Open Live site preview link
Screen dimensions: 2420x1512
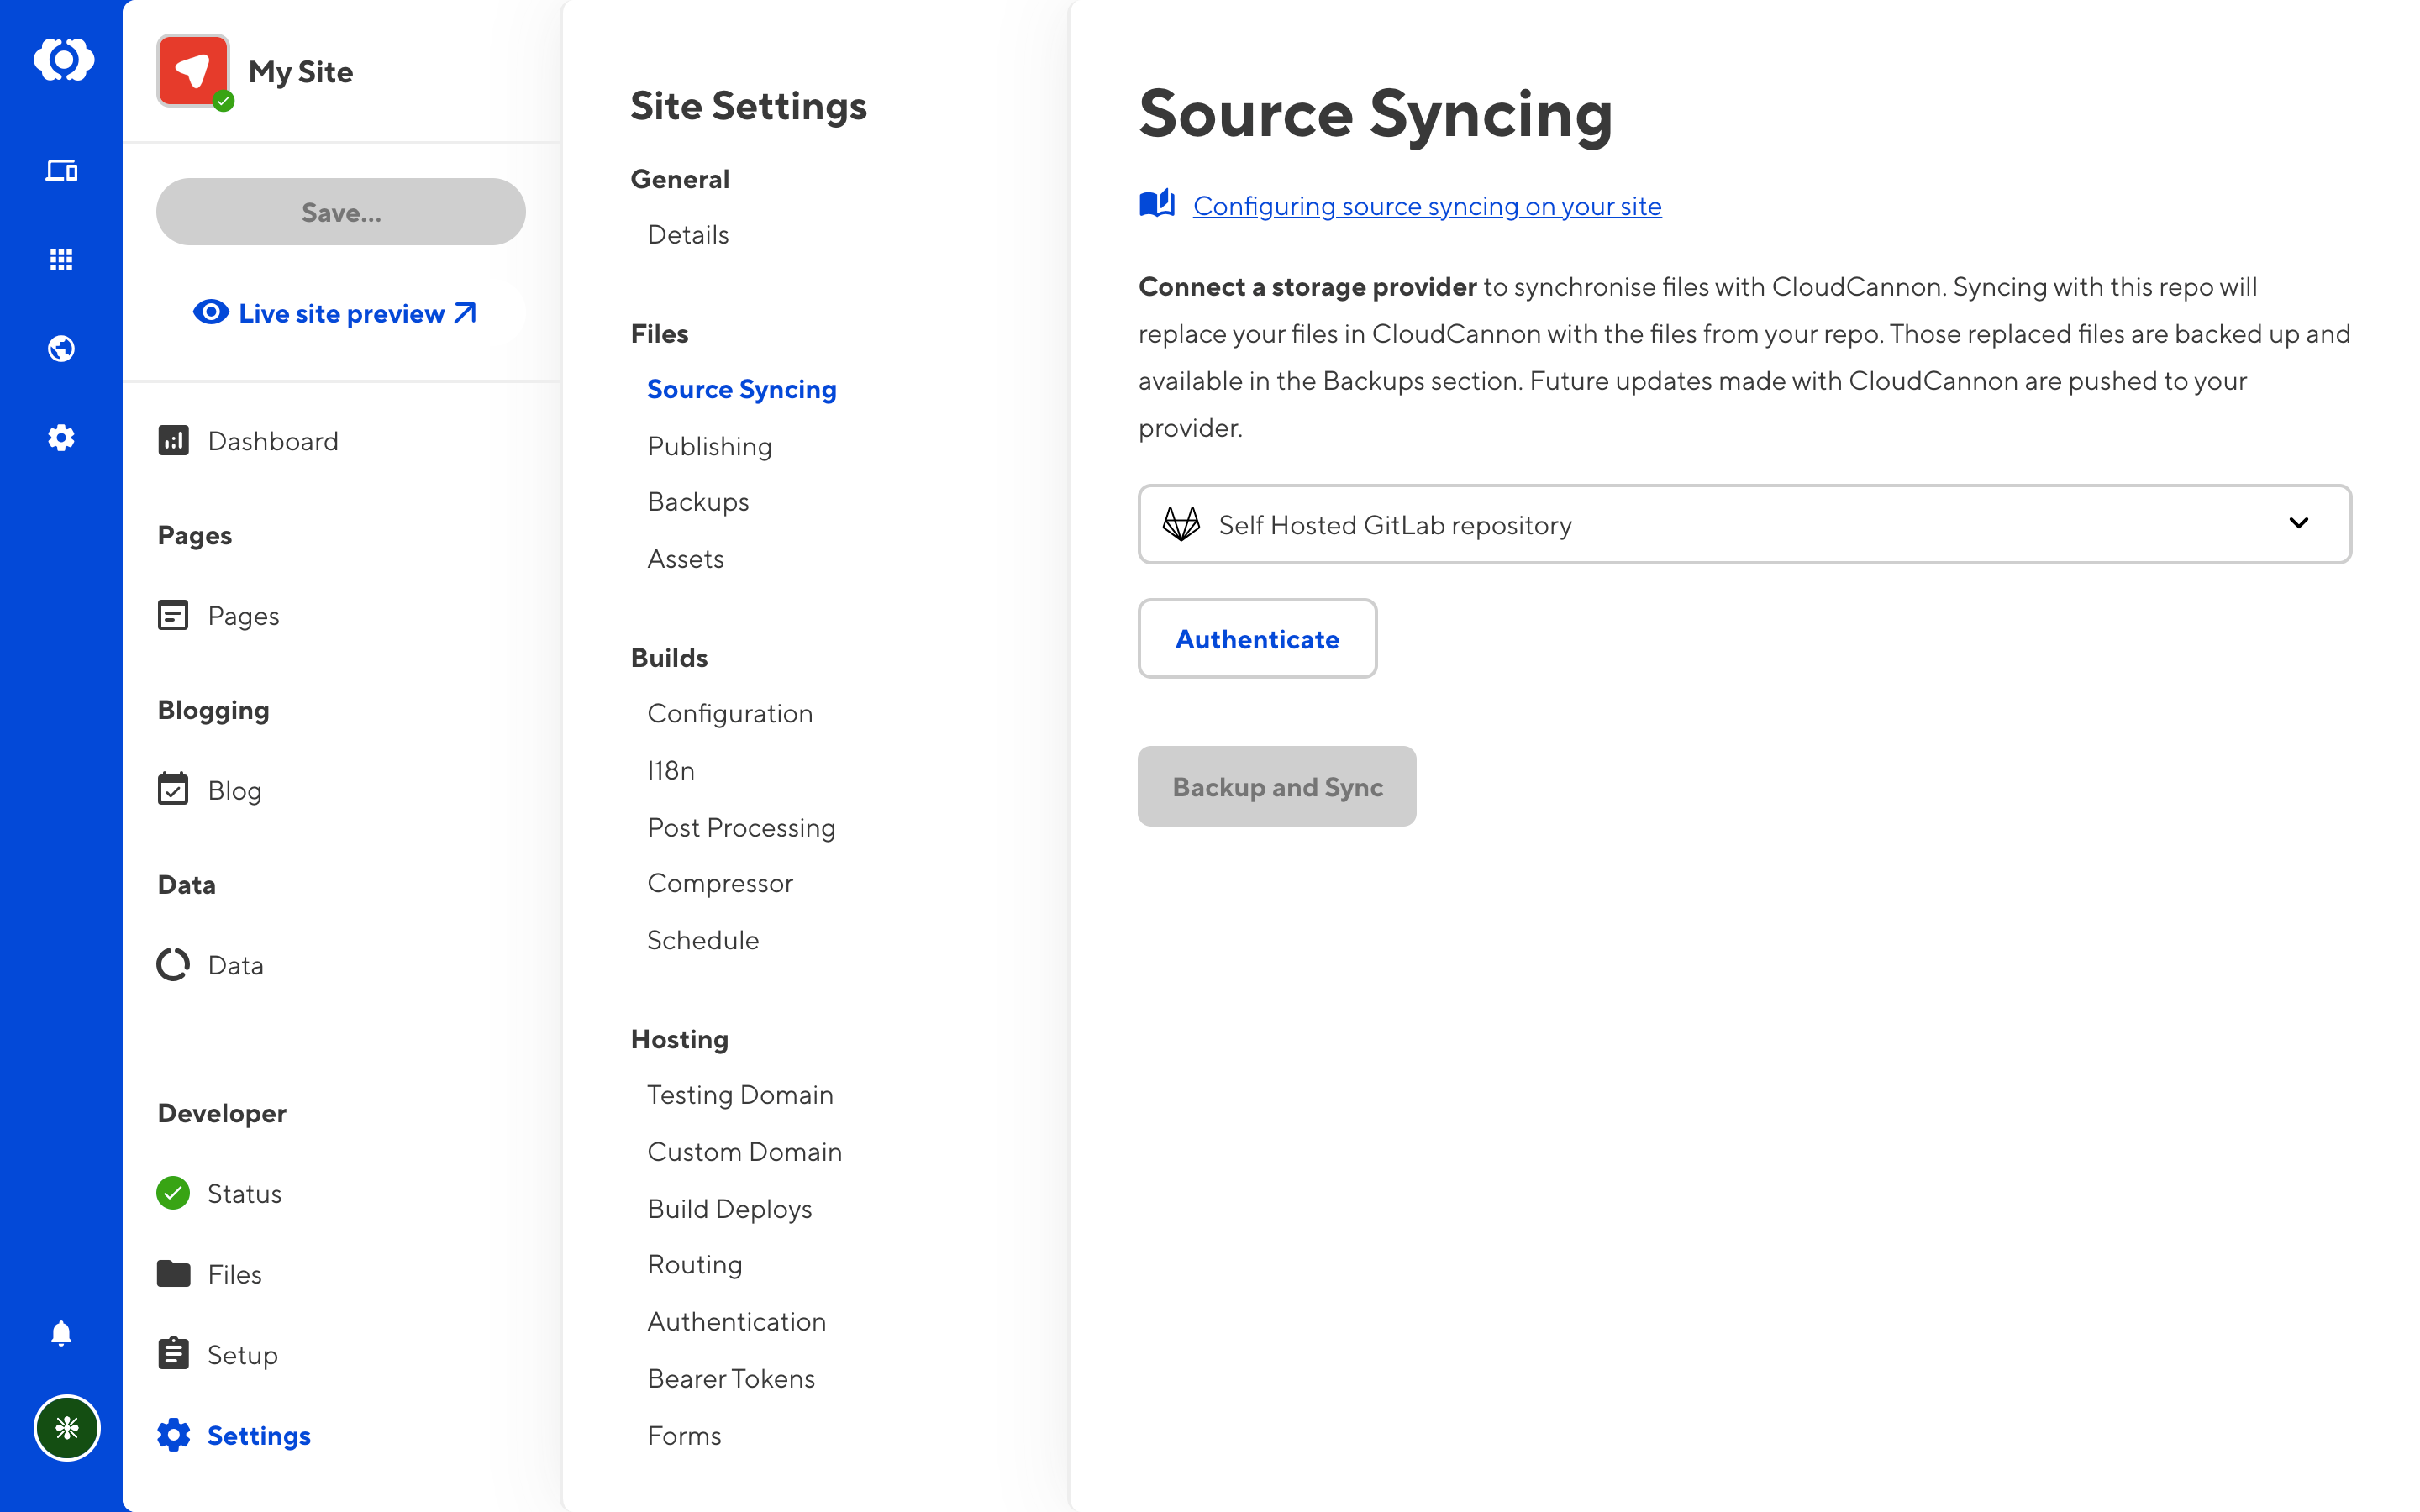click(335, 314)
